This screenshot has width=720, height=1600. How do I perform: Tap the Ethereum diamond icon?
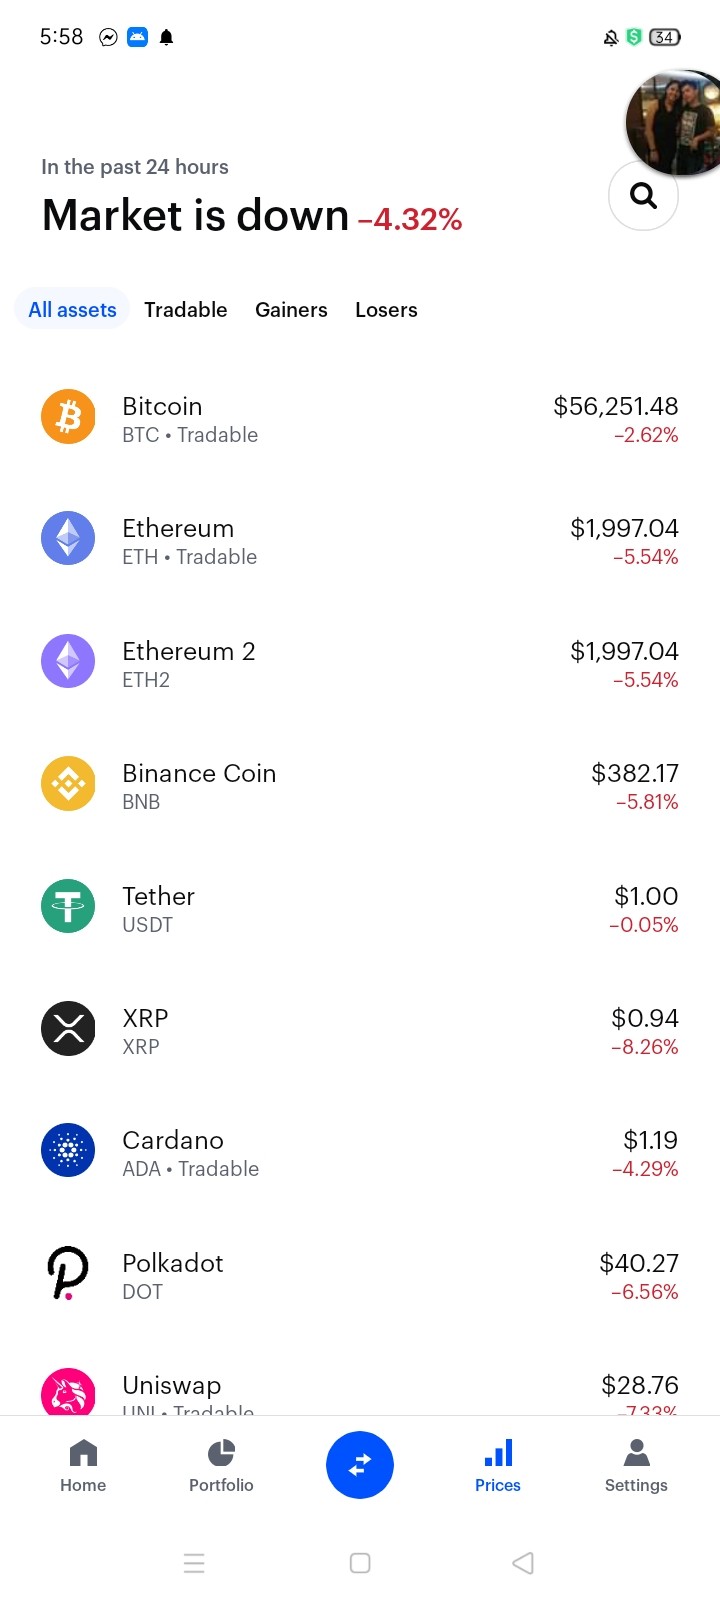click(x=68, y=538)
